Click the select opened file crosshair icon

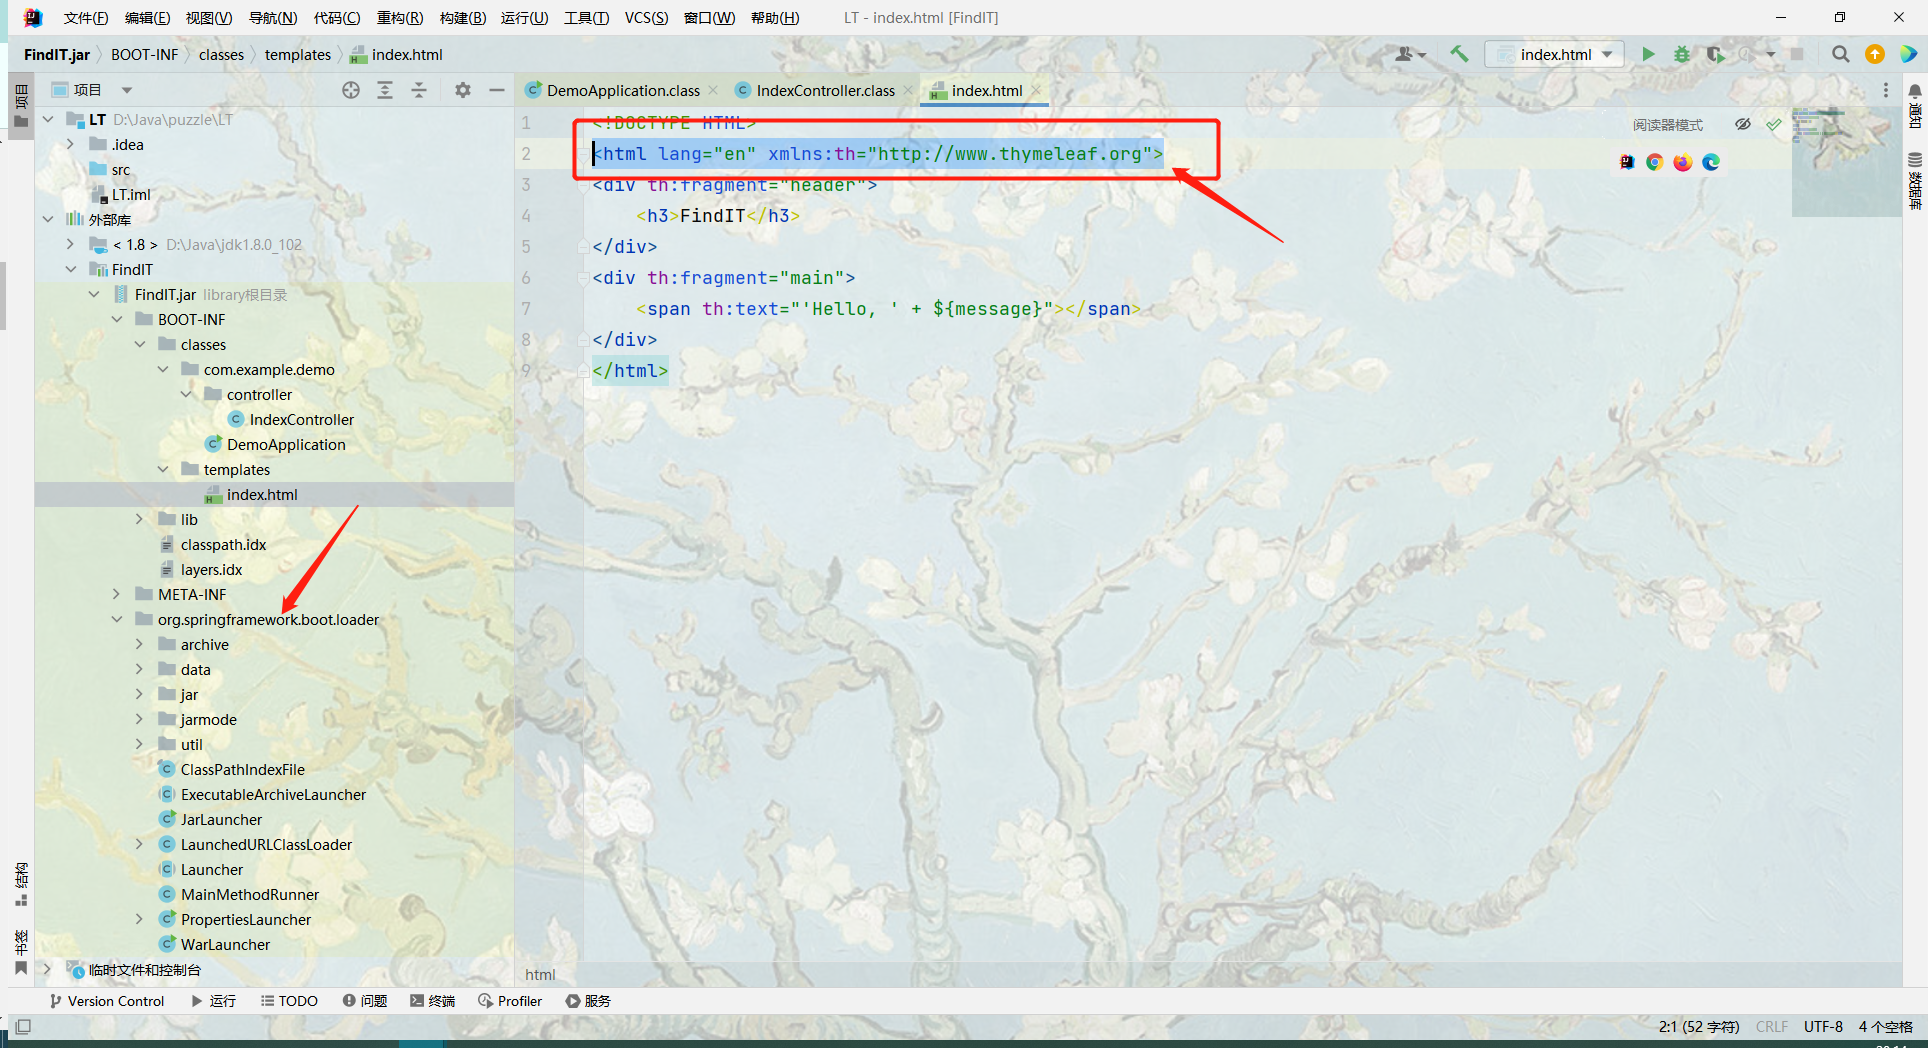pyautogui.click(x=351, y=90)
